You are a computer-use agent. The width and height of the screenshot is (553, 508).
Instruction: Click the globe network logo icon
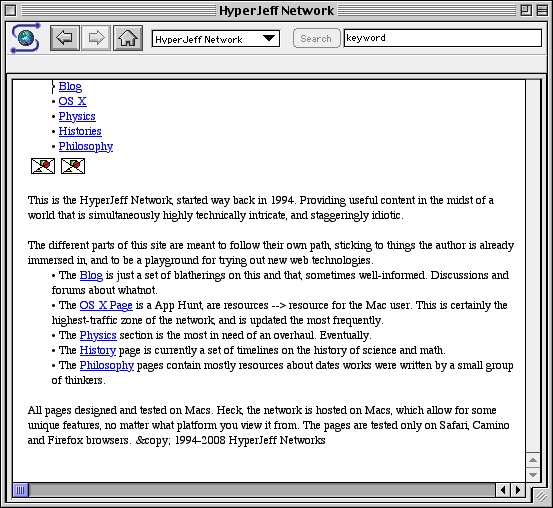coord(25,38)
